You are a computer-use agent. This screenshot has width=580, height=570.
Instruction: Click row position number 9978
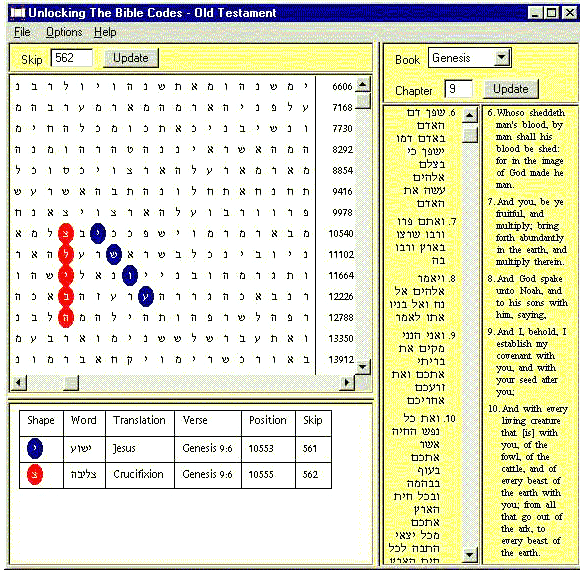(342, 213)
